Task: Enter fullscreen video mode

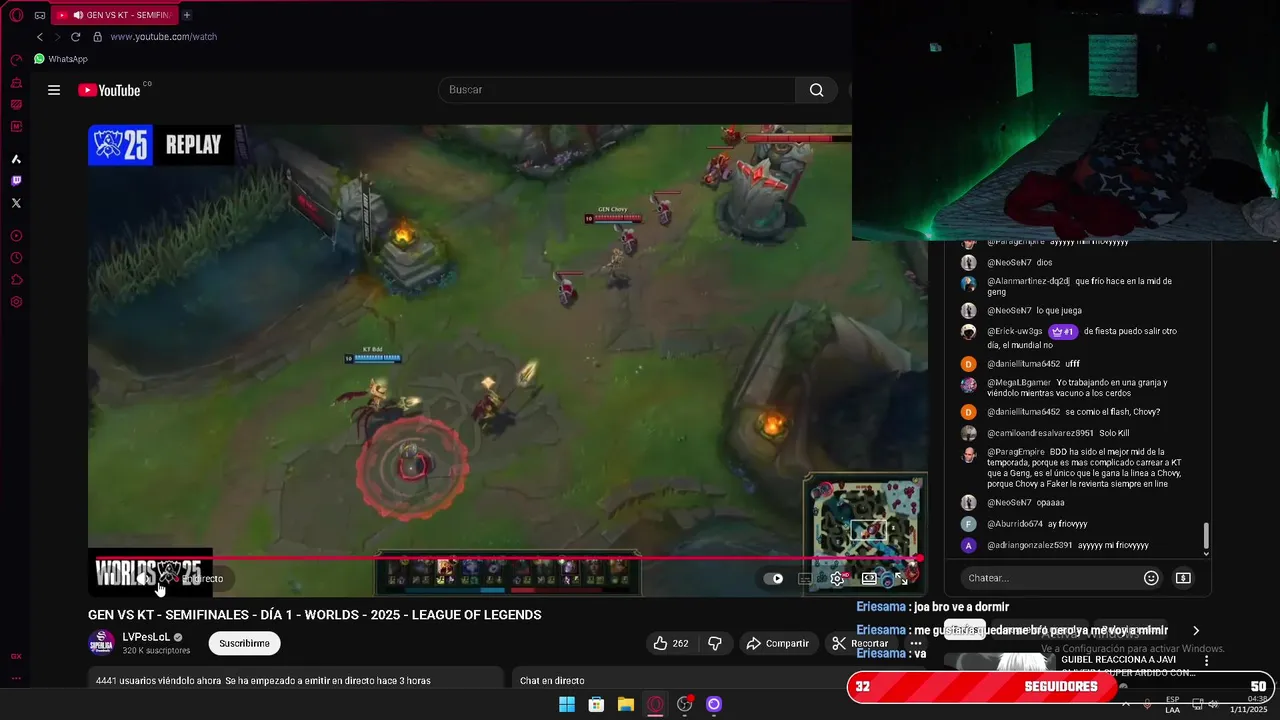Action: (x=901, y=578)
